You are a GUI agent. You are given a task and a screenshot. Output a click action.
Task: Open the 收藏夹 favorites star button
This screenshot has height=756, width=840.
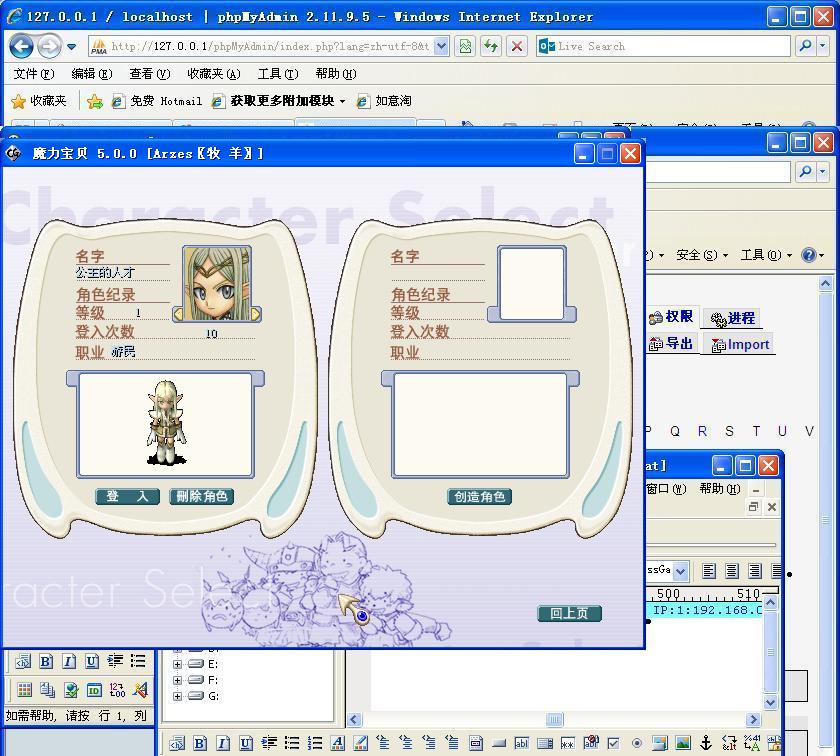click(38, 101)
